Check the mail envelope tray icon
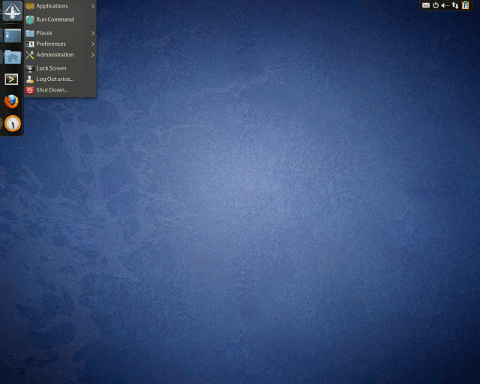This screenshot has height=384, width=480. (x=426, y=5)
